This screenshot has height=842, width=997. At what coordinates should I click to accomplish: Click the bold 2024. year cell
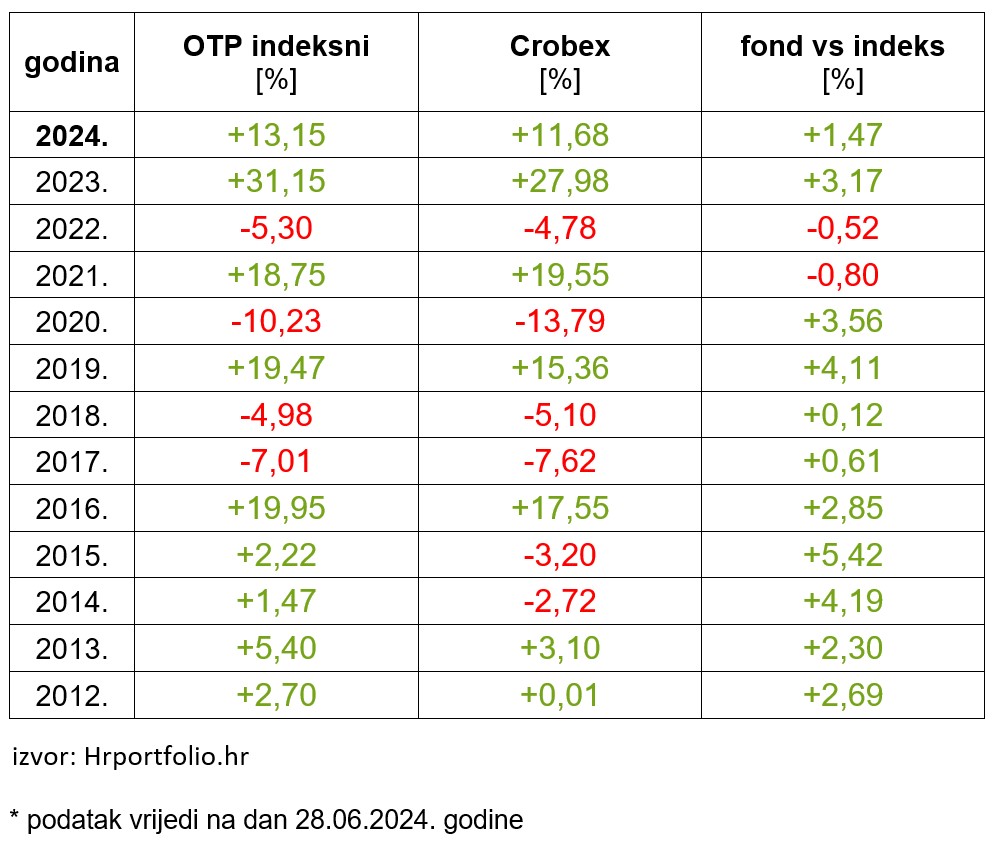click(x=71, y=135)
